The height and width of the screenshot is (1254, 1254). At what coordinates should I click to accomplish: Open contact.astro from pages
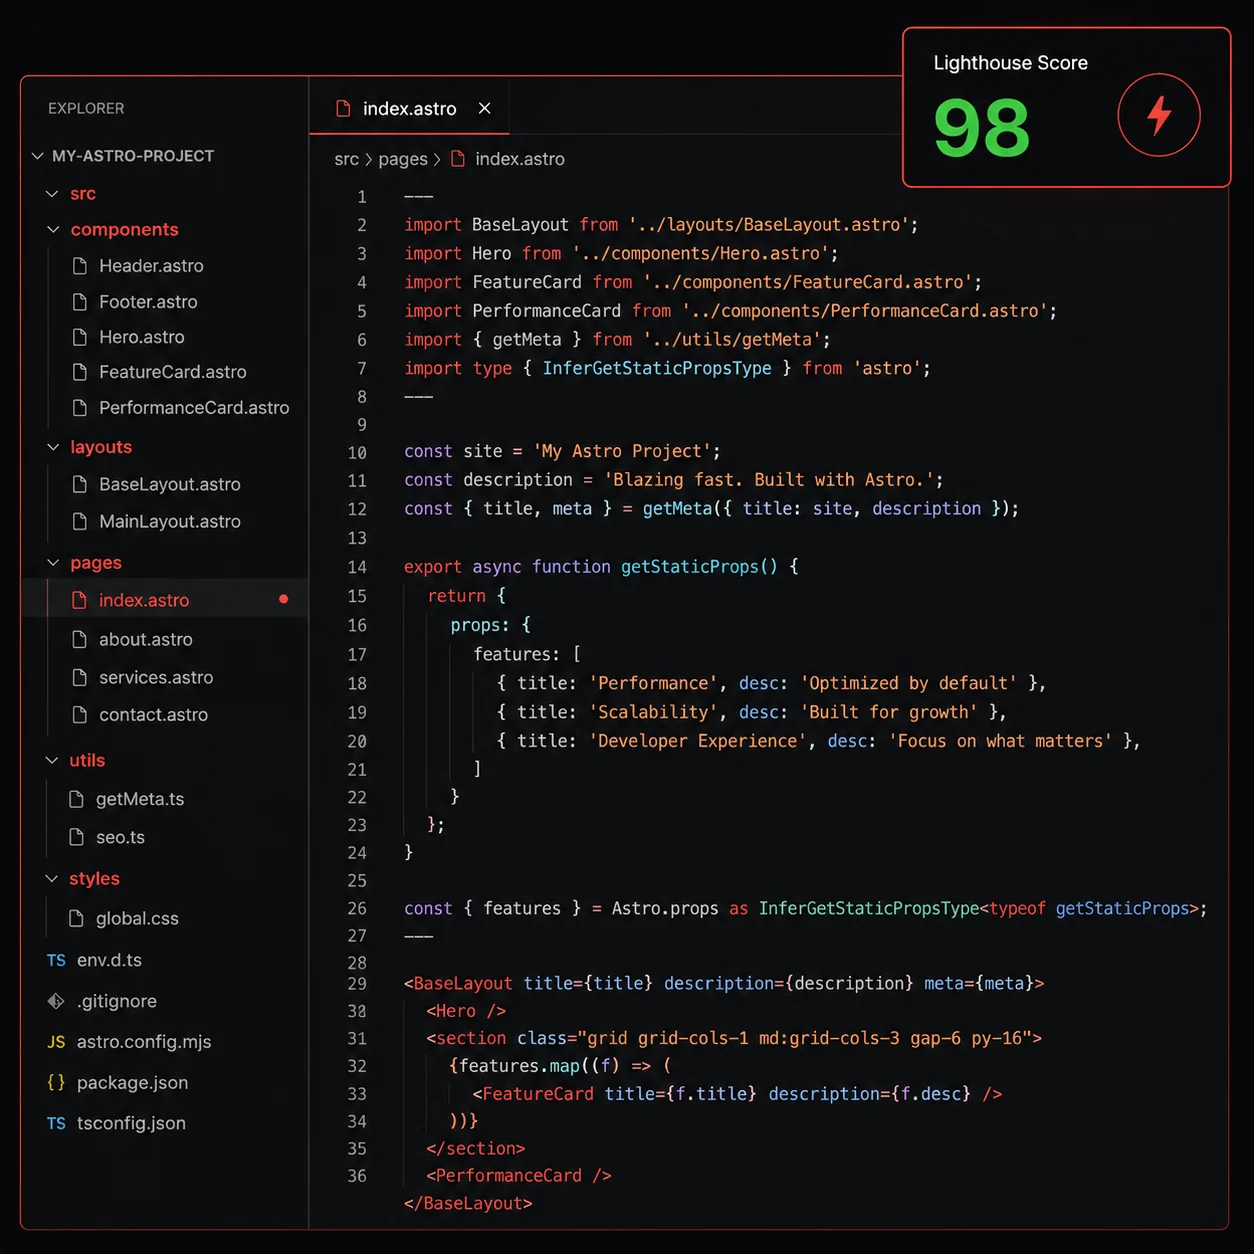[153, 715]
